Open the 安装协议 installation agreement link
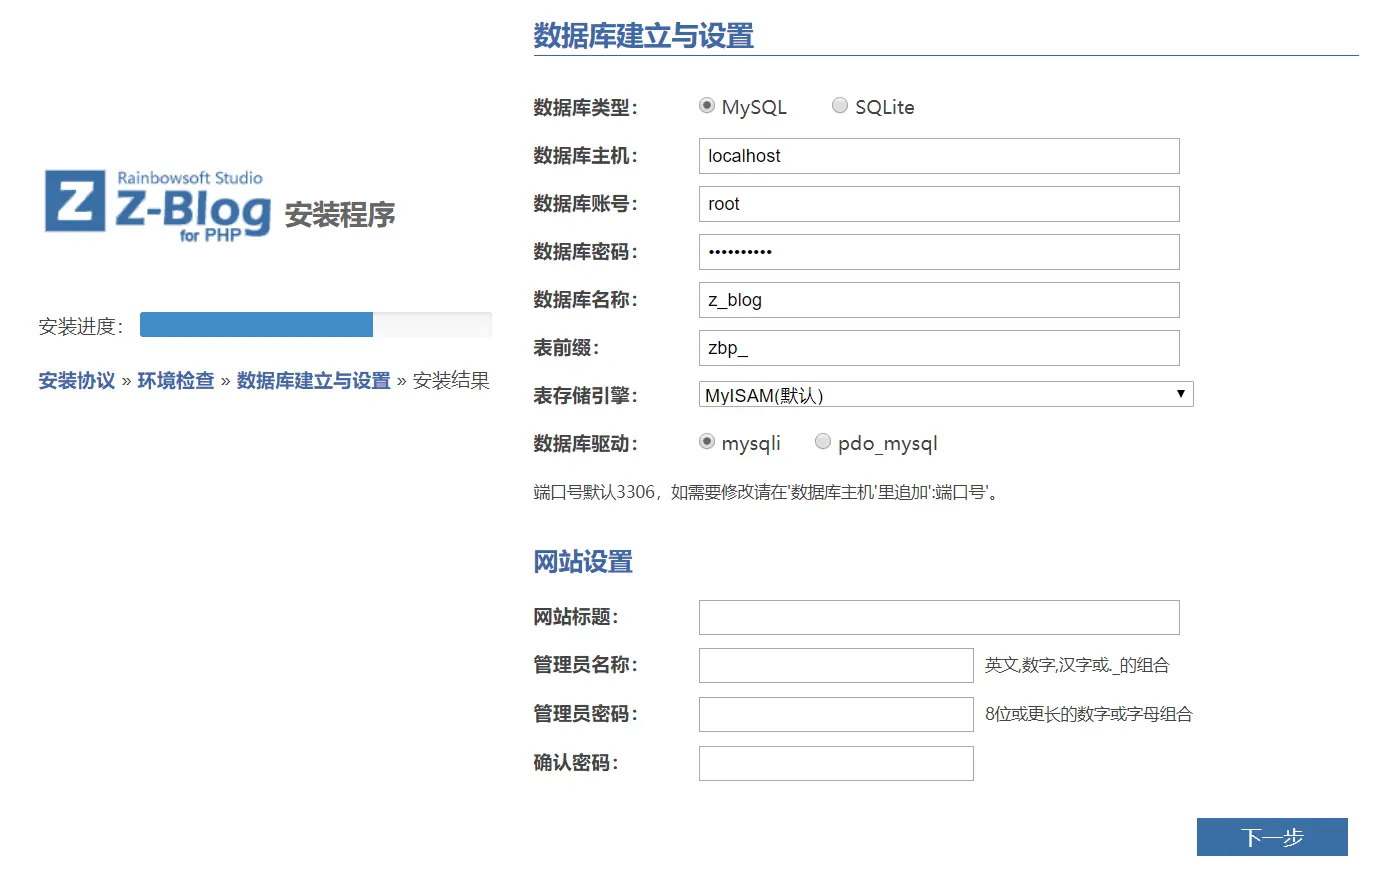Image resolution: width=1378 pixels, height=876 pixels. coord(76,380)
